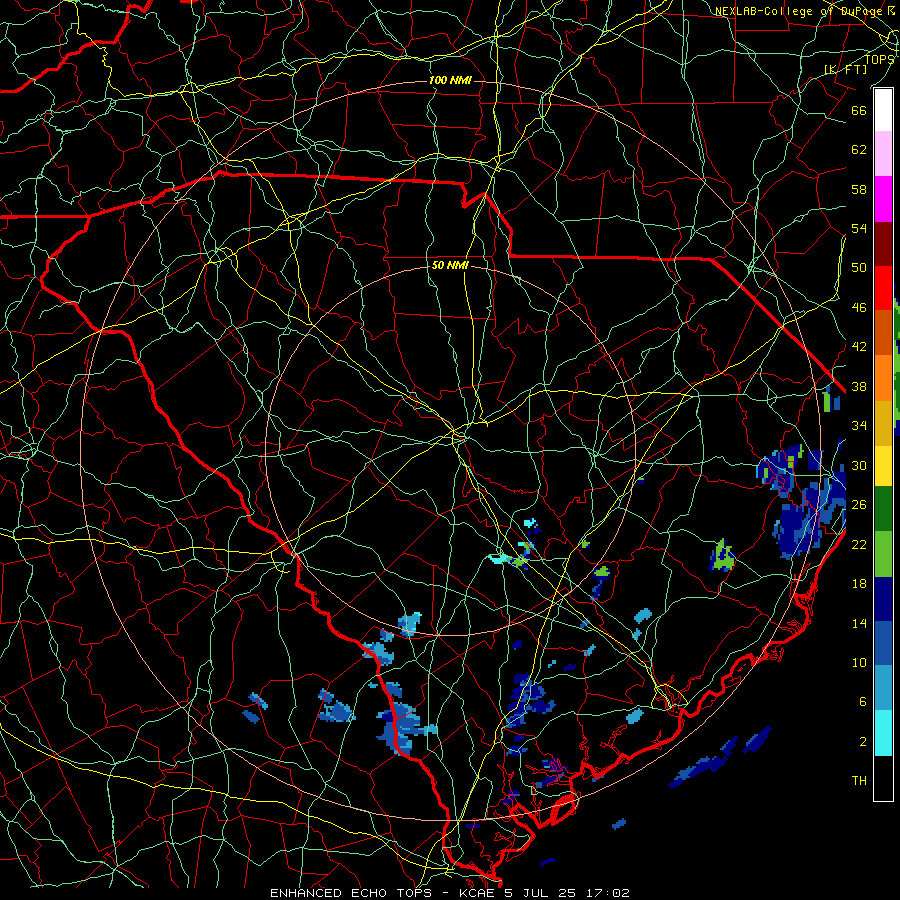Select the light green legend swatch
900x900 pixels.
[x=883, y=554]
